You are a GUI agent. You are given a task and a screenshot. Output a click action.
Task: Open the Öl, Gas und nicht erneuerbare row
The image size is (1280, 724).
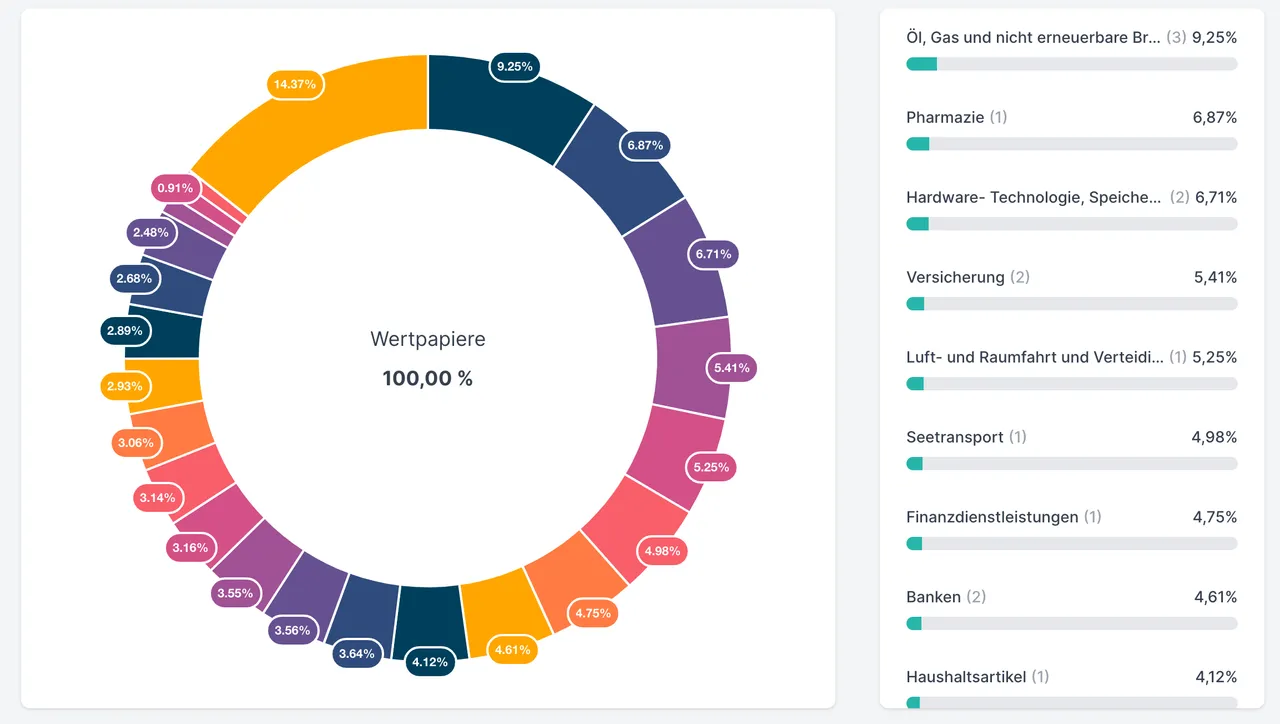[1071, 50]
